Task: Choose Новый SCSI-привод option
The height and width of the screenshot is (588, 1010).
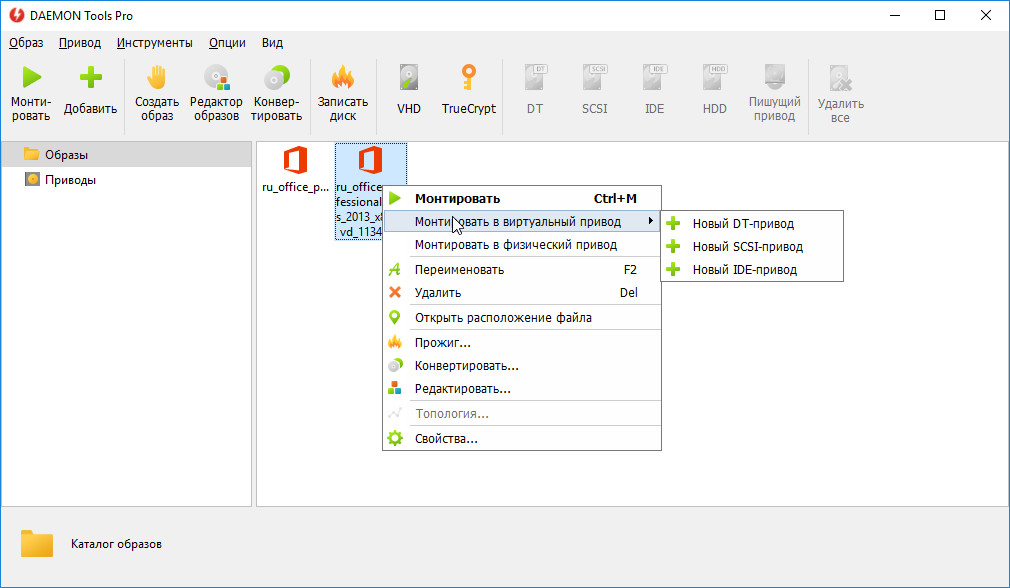Action: [747, 246]
